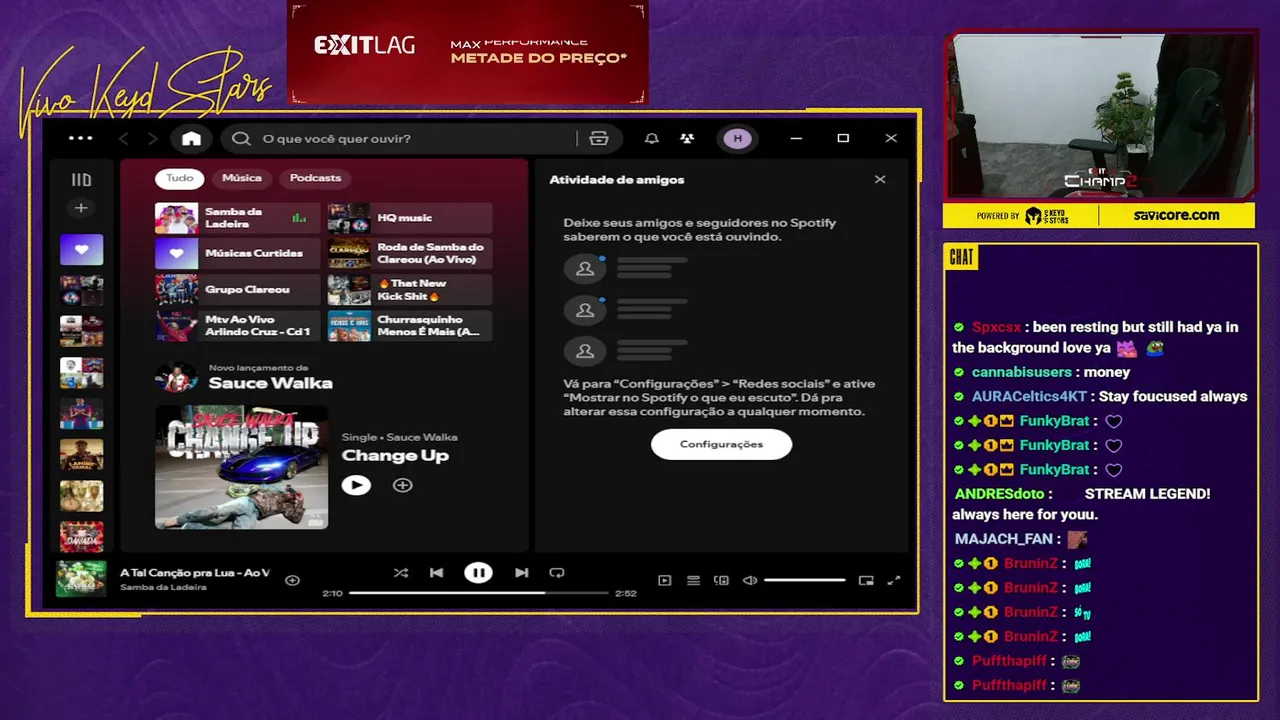Skip to next track
The height and width of the screenshot is (720, 1280).
(521, 573)
